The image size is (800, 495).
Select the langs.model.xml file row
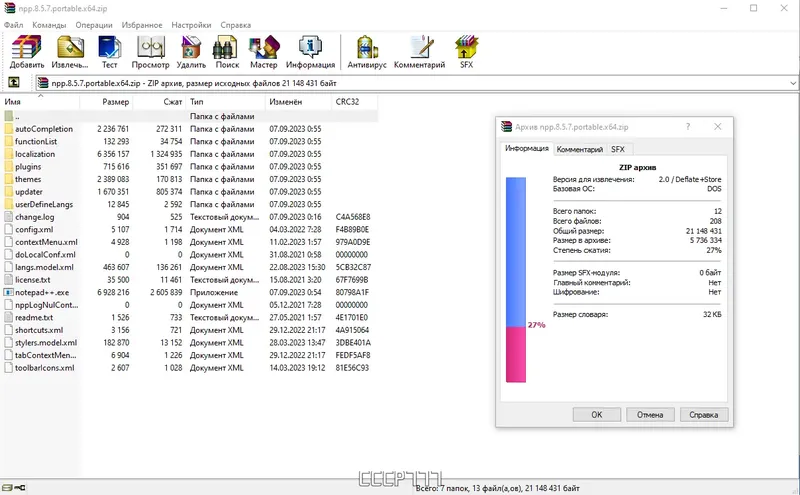[190, 267]
